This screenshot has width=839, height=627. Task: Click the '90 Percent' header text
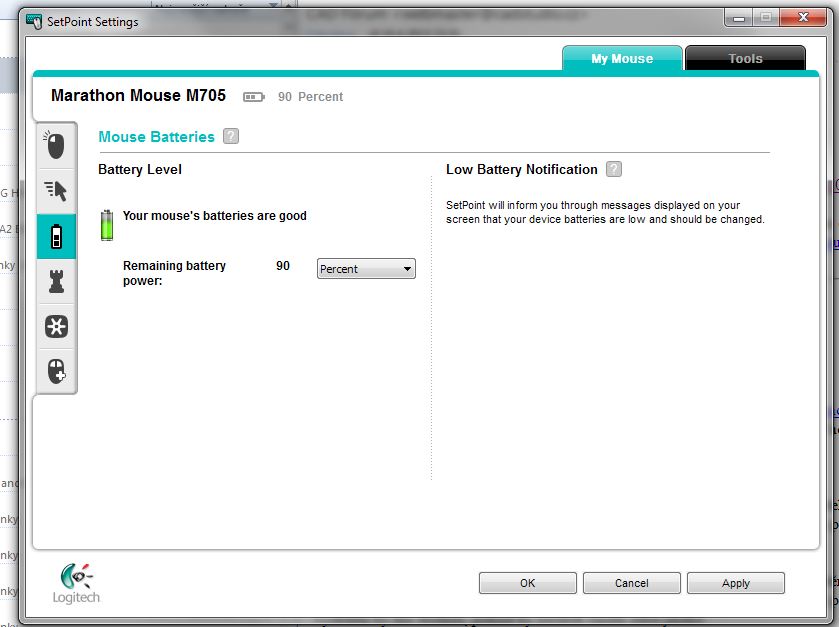(x=310, y=97)
